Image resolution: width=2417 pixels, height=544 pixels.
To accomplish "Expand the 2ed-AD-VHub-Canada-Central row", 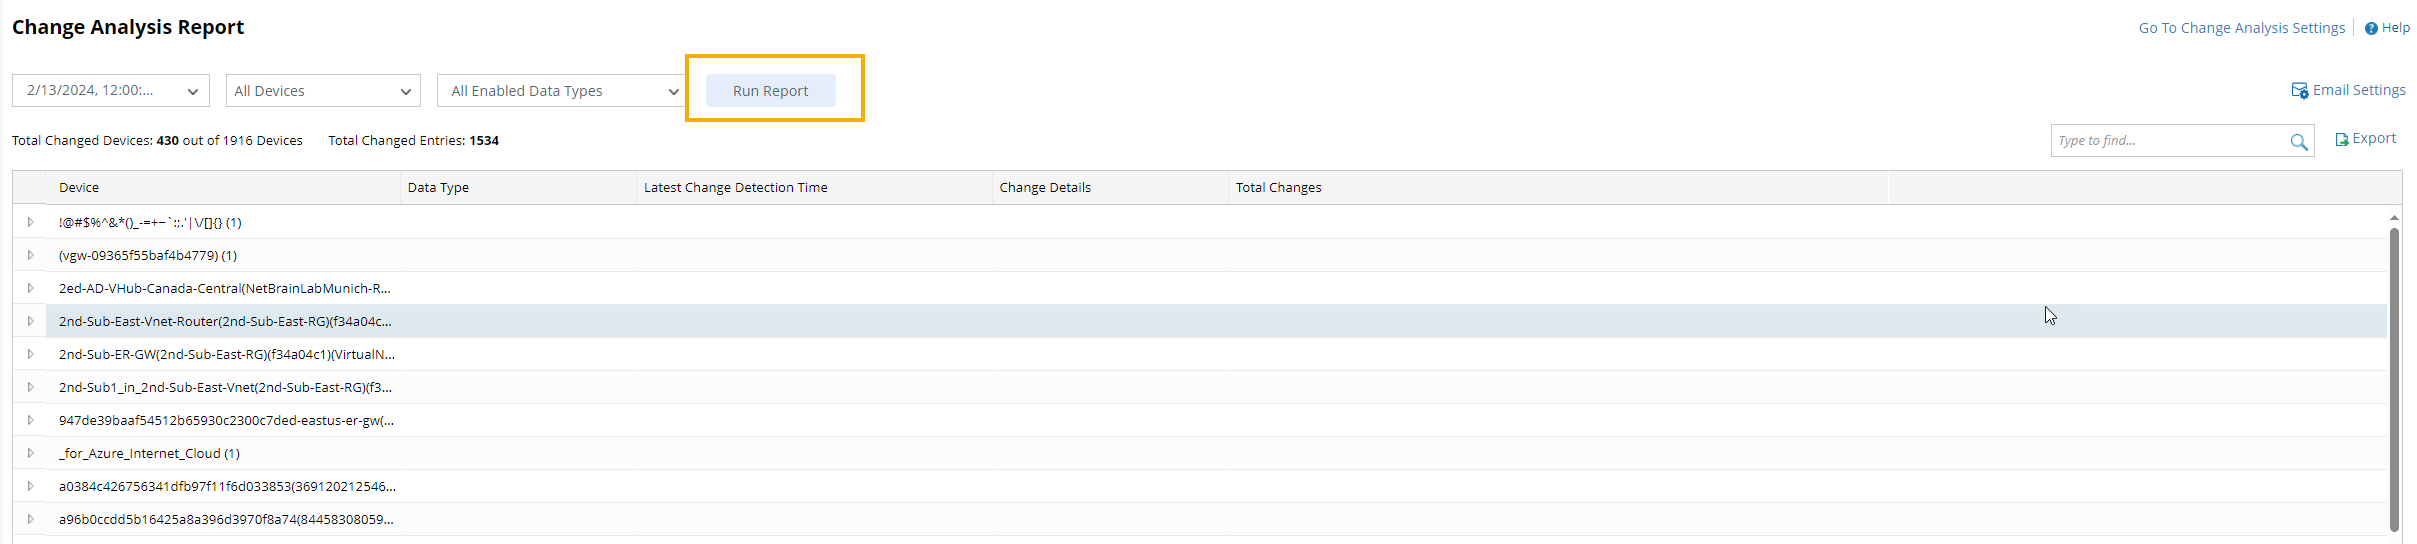I will 31,288.
